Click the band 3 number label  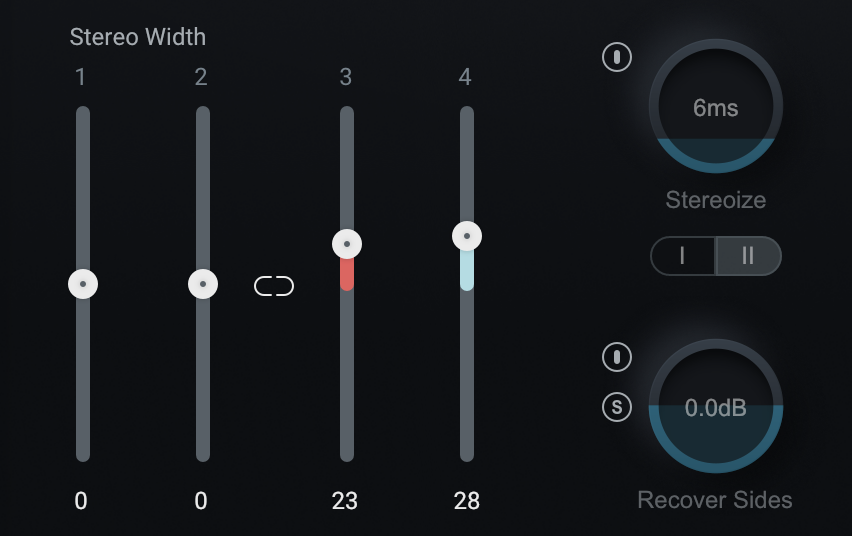[346, 77]
